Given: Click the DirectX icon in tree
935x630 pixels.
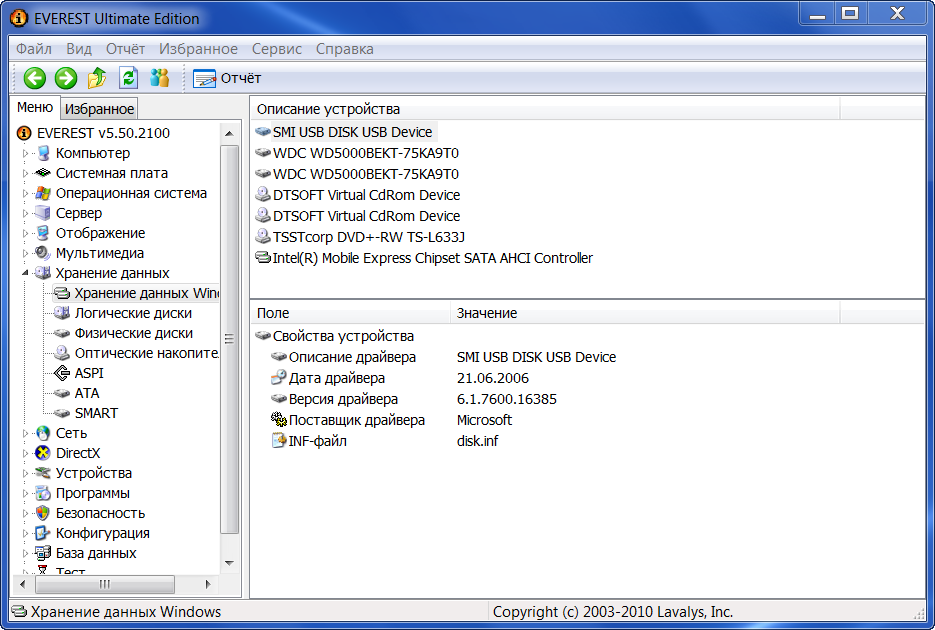Looking at the screenshot, I should click(43, 453).
